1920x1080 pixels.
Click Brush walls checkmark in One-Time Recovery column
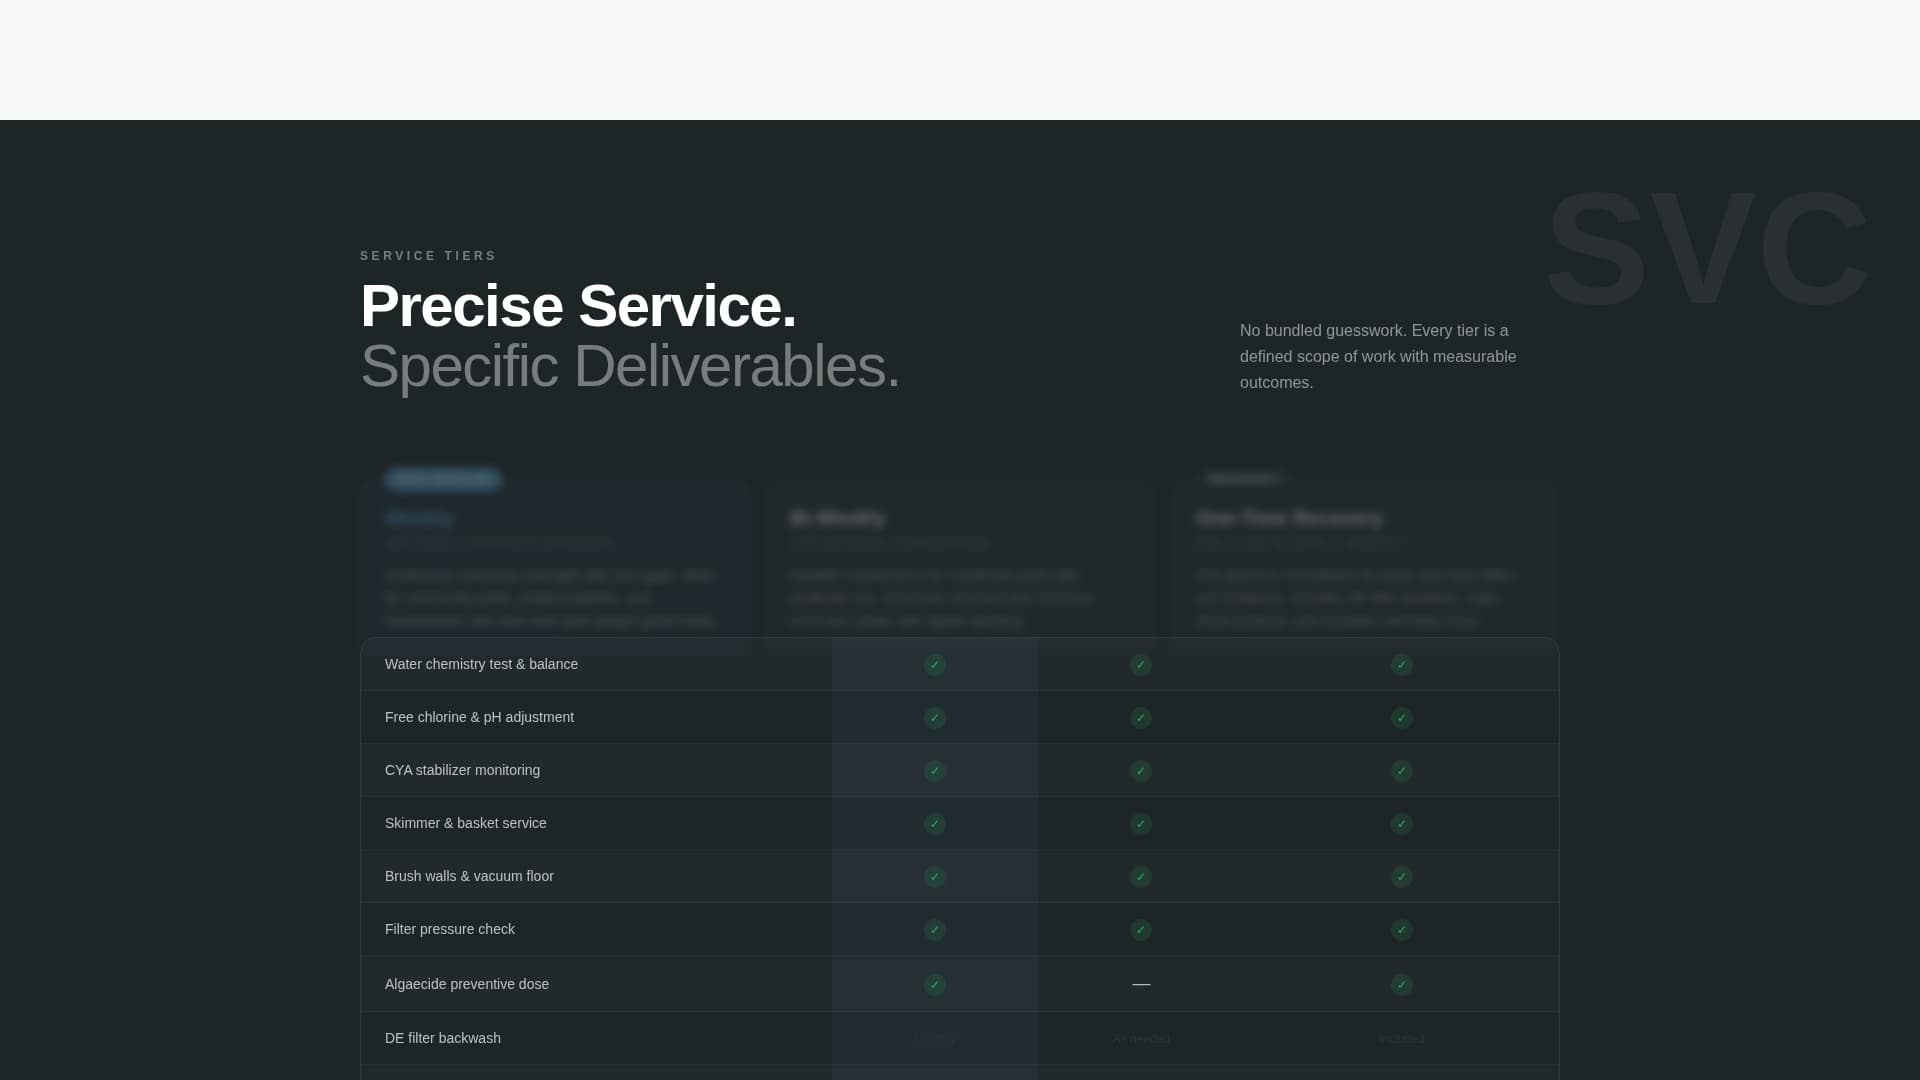tap(1402, 877)
